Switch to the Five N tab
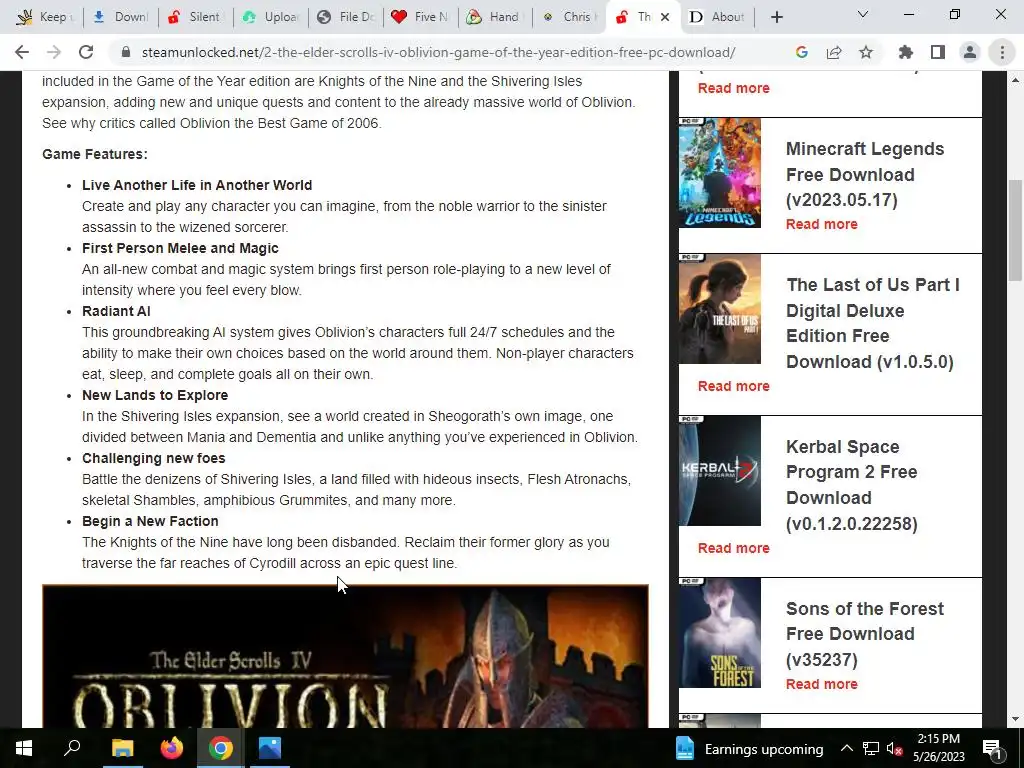Viewport: 1024px width, 768px height. point(421,17)
